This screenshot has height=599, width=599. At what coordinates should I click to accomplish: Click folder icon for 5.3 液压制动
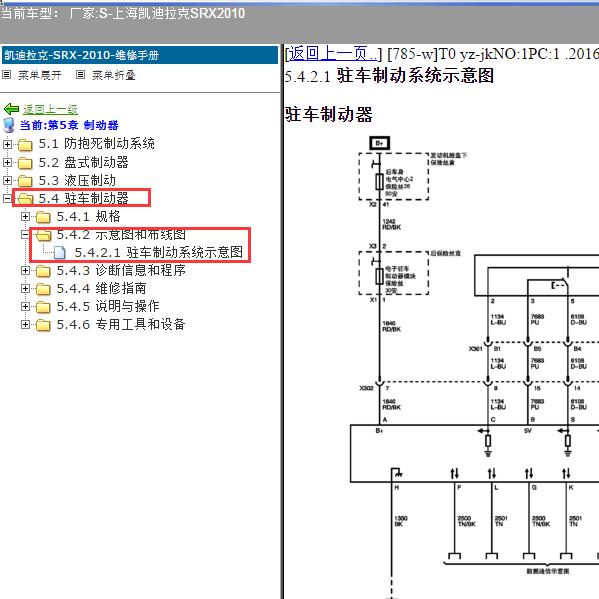click(25, 181)
